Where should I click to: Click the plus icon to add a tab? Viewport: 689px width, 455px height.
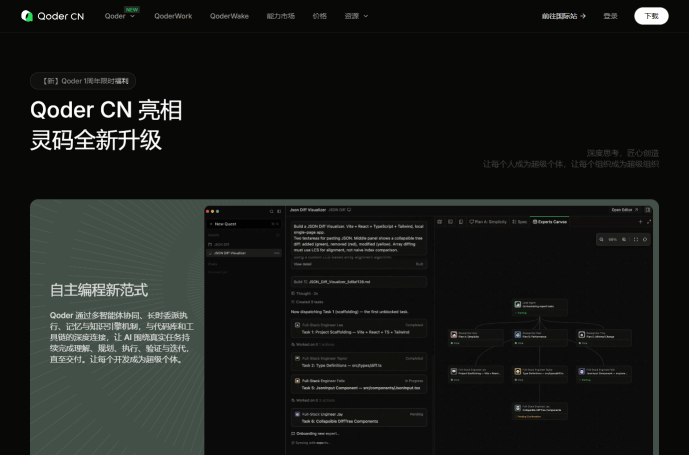[x=640, y=222]
